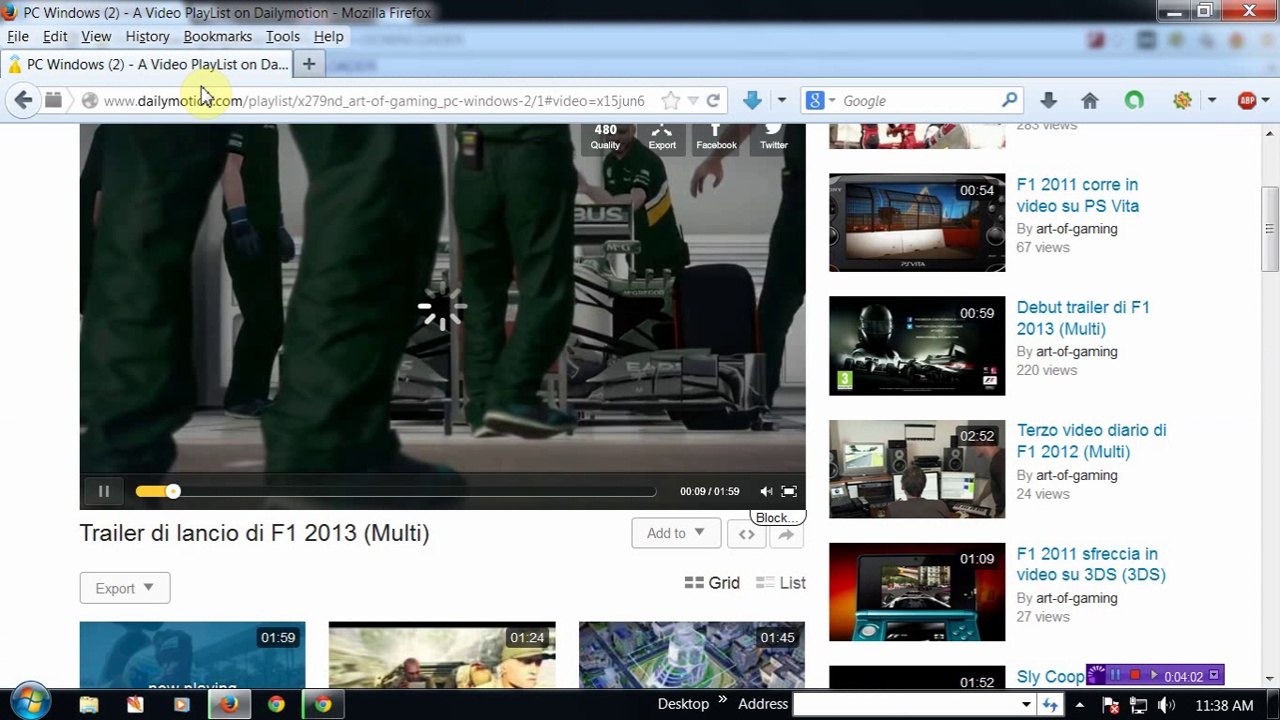This screenshot has width=1280, height=720.
Task: Open the Firefox downloads arrow
Action: [x=1048, y=100]
